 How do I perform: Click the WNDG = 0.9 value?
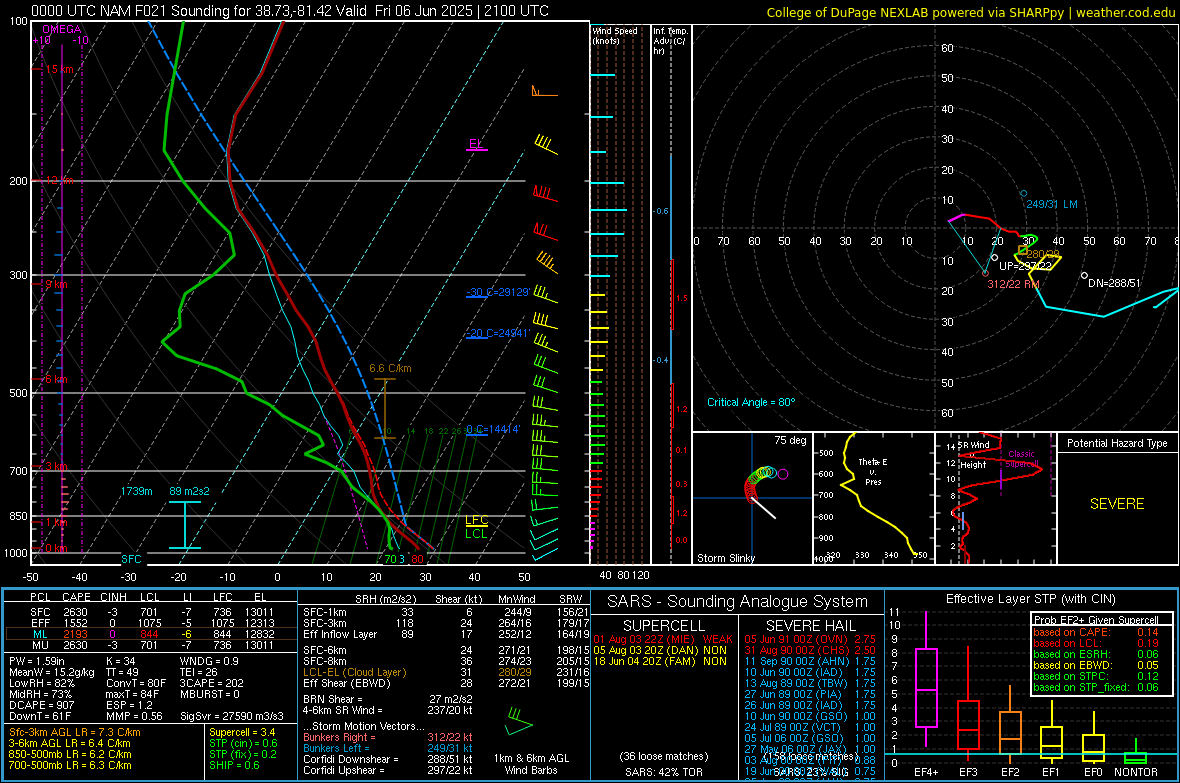pos(209,661)
